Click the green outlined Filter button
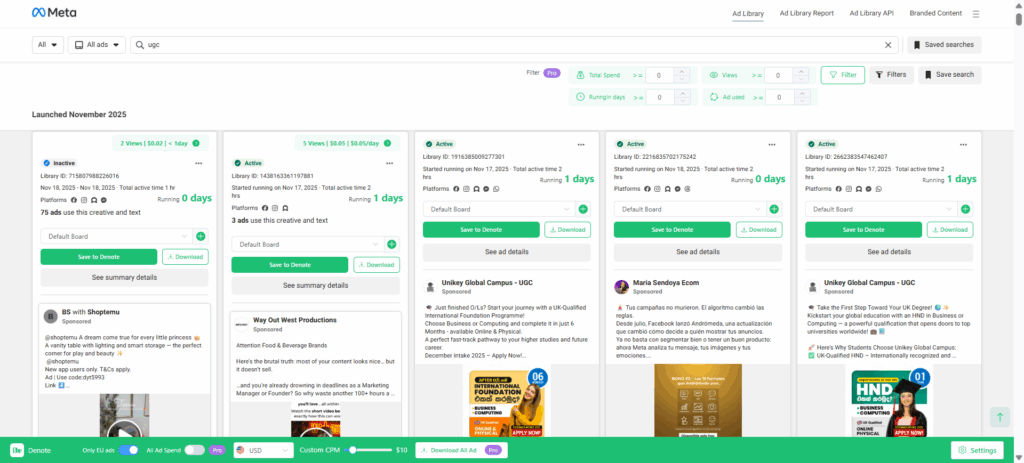The width and height of the screenshot is (1024, 463). tap(842, 75)
